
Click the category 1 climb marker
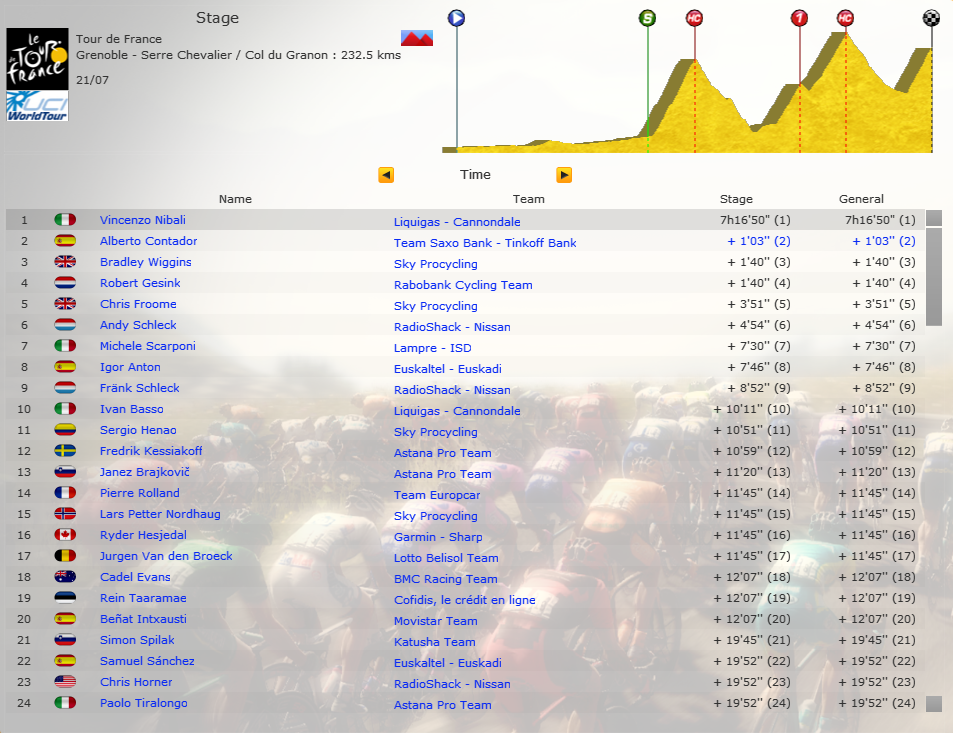tap(799, 18)
